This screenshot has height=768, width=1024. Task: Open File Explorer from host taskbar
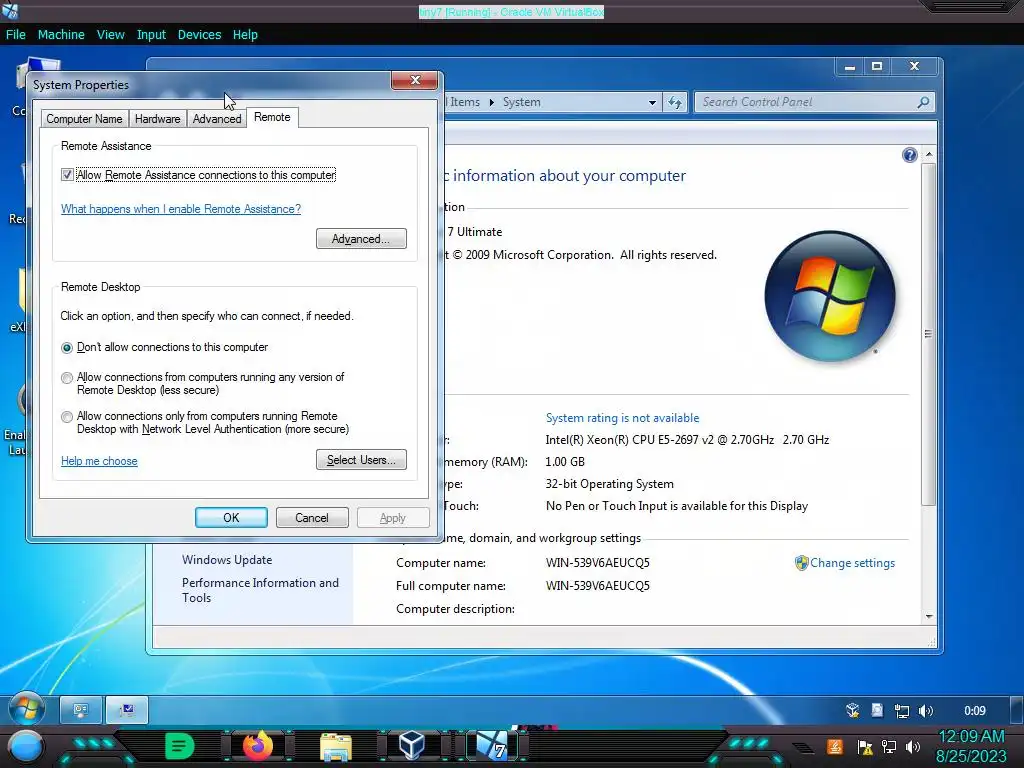point(336,747)
